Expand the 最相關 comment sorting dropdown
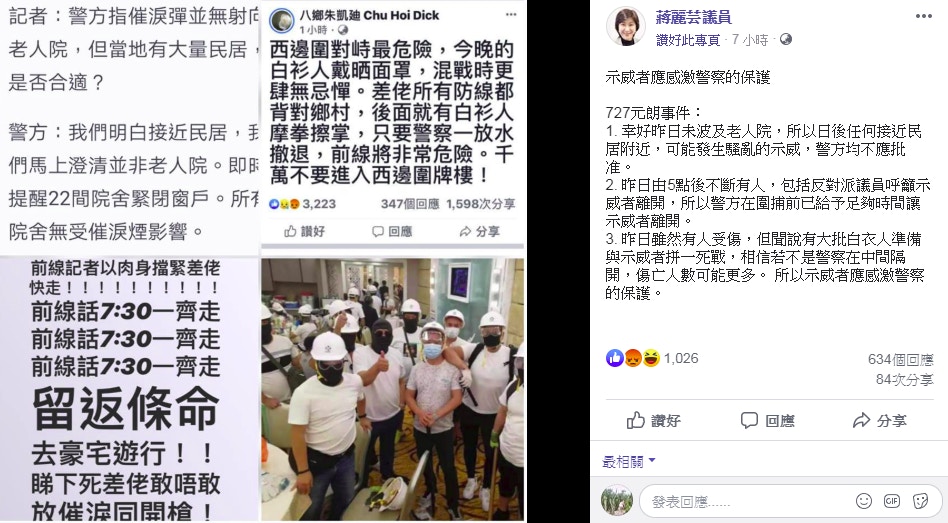Screen dimensions: 948x523 click(x=629, y=462)
